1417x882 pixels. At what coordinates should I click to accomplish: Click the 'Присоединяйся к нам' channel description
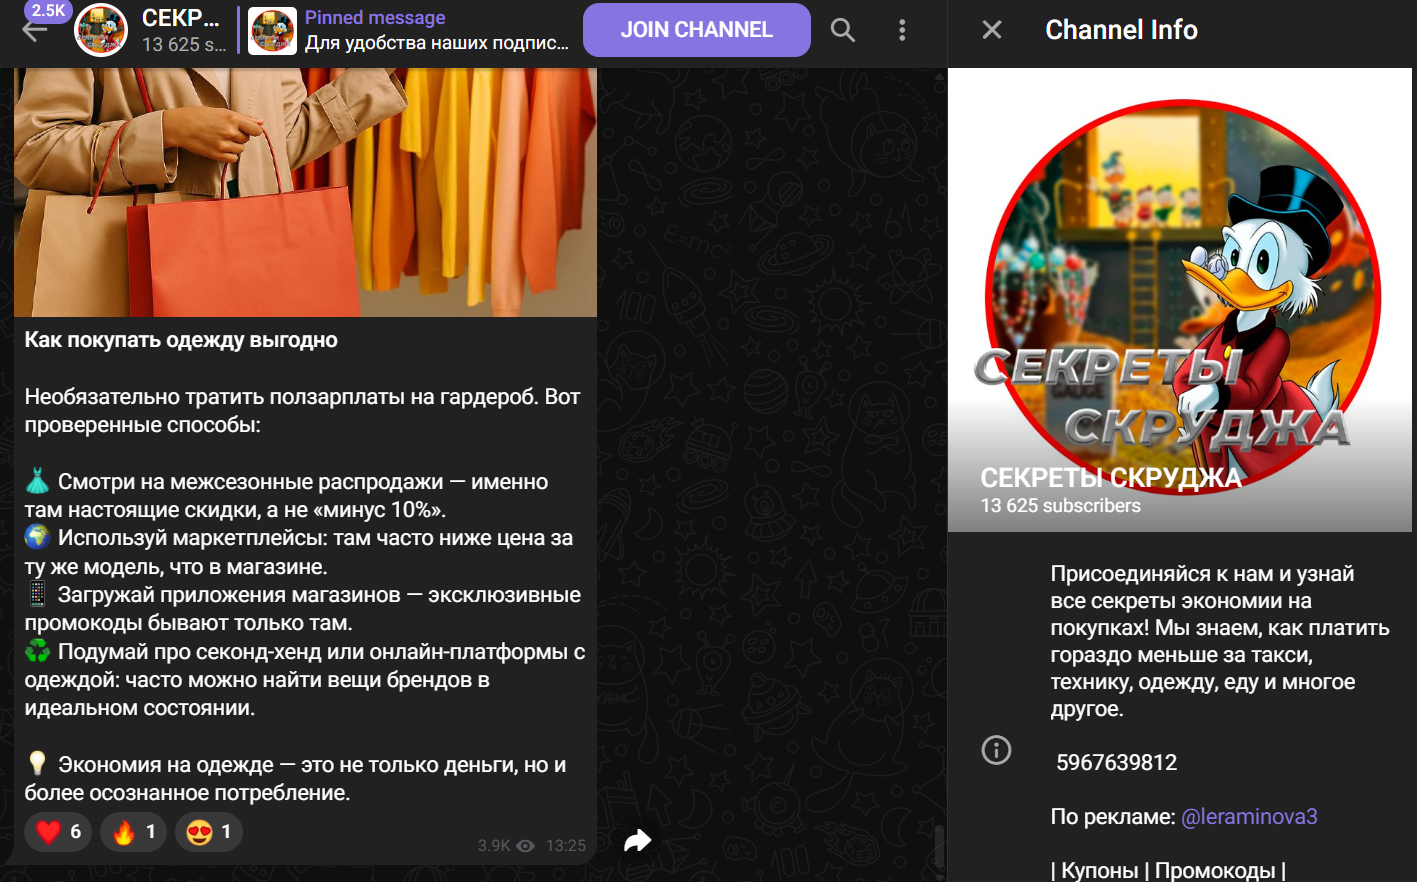pos(1220,641)
